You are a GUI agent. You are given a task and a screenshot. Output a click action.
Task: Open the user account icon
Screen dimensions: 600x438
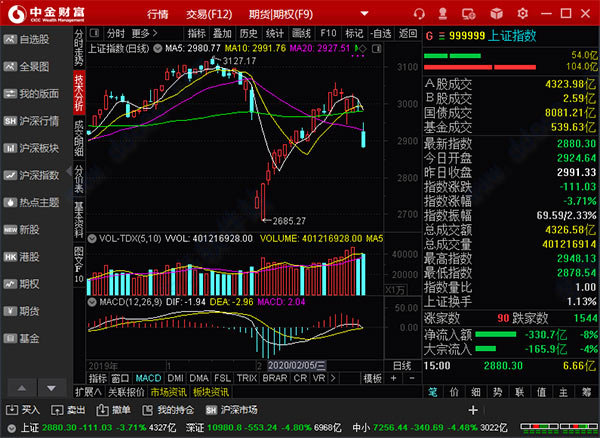(x=443, y=14)
